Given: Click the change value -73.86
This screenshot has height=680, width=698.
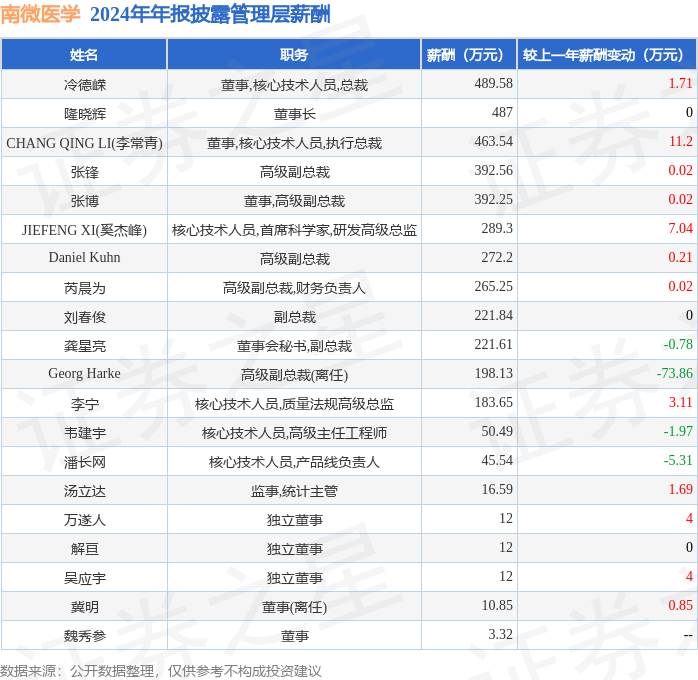Looking at the screenshot, I should click(674, 373).
